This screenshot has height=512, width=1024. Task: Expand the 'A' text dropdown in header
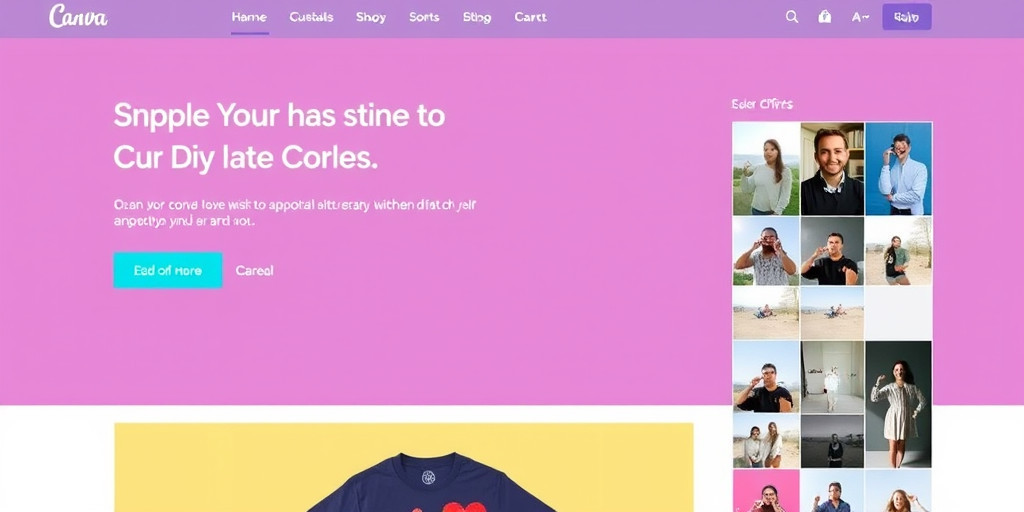coord(860,17)
